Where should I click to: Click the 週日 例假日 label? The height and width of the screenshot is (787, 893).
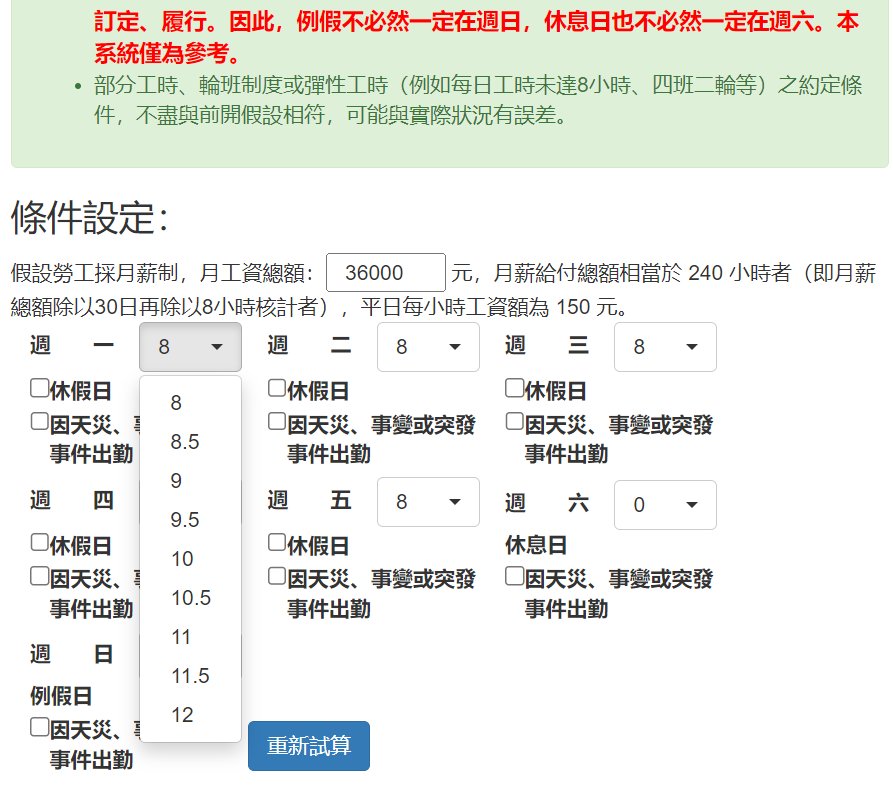pyautogui.click(x=61, y=696)
